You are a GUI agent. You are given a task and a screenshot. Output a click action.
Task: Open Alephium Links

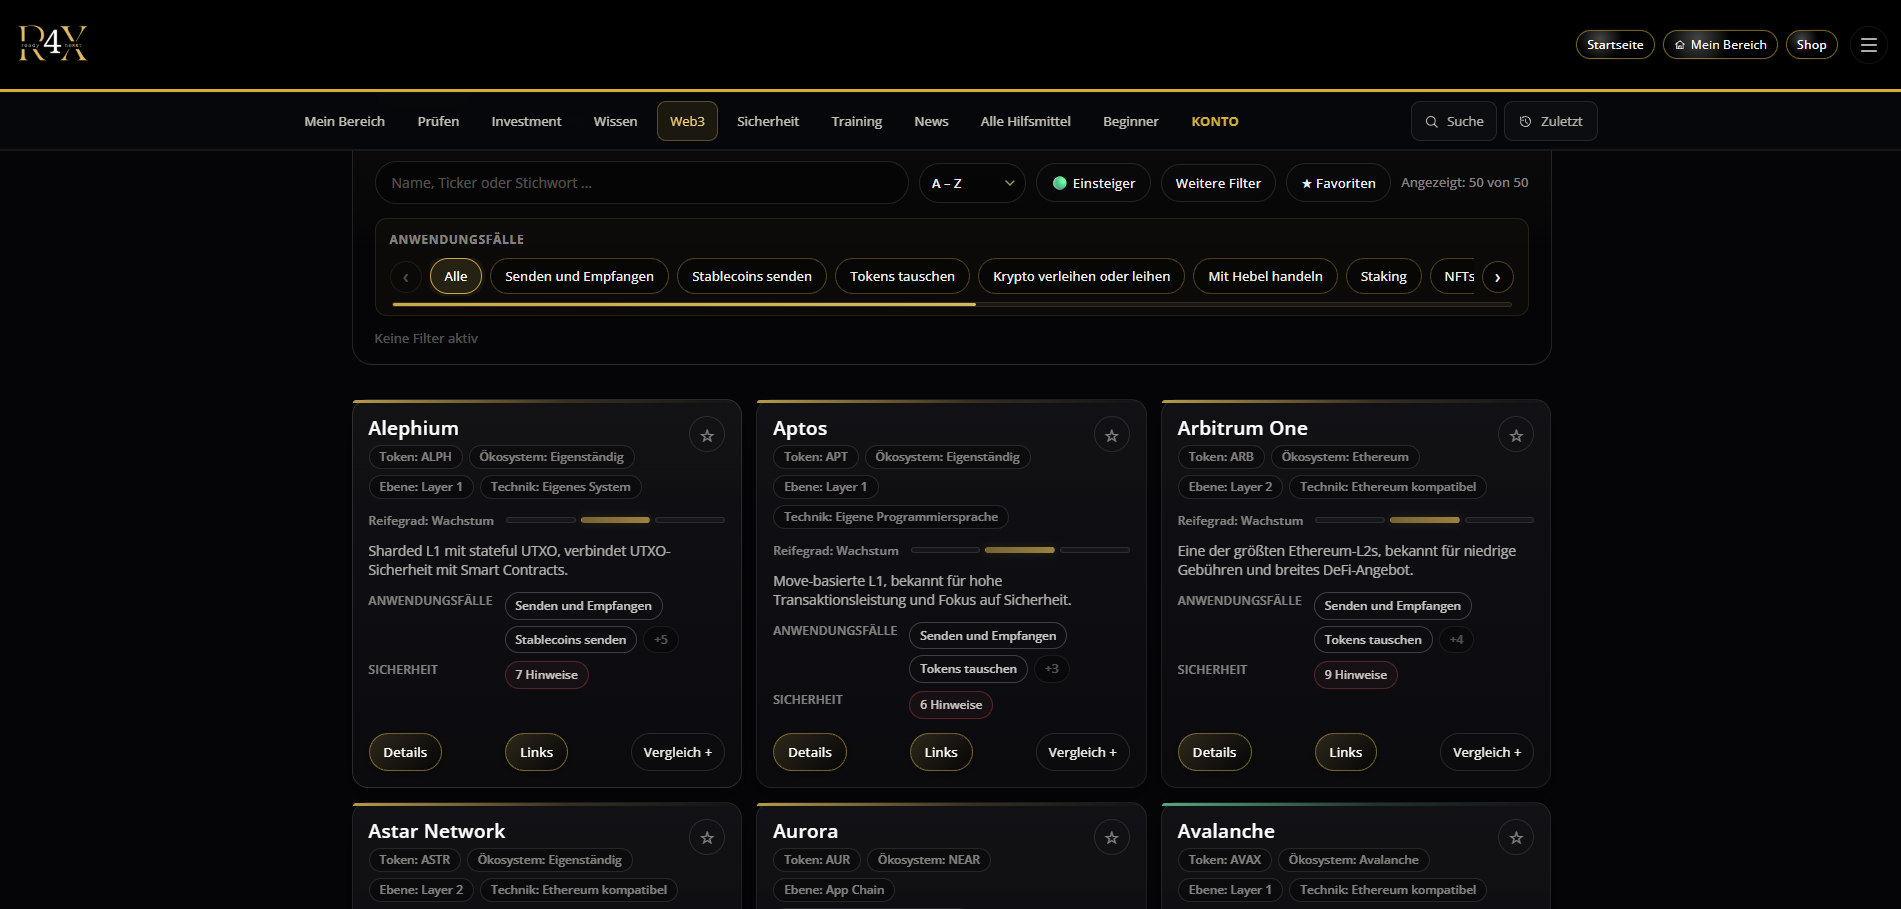click(x=536, y=752)
